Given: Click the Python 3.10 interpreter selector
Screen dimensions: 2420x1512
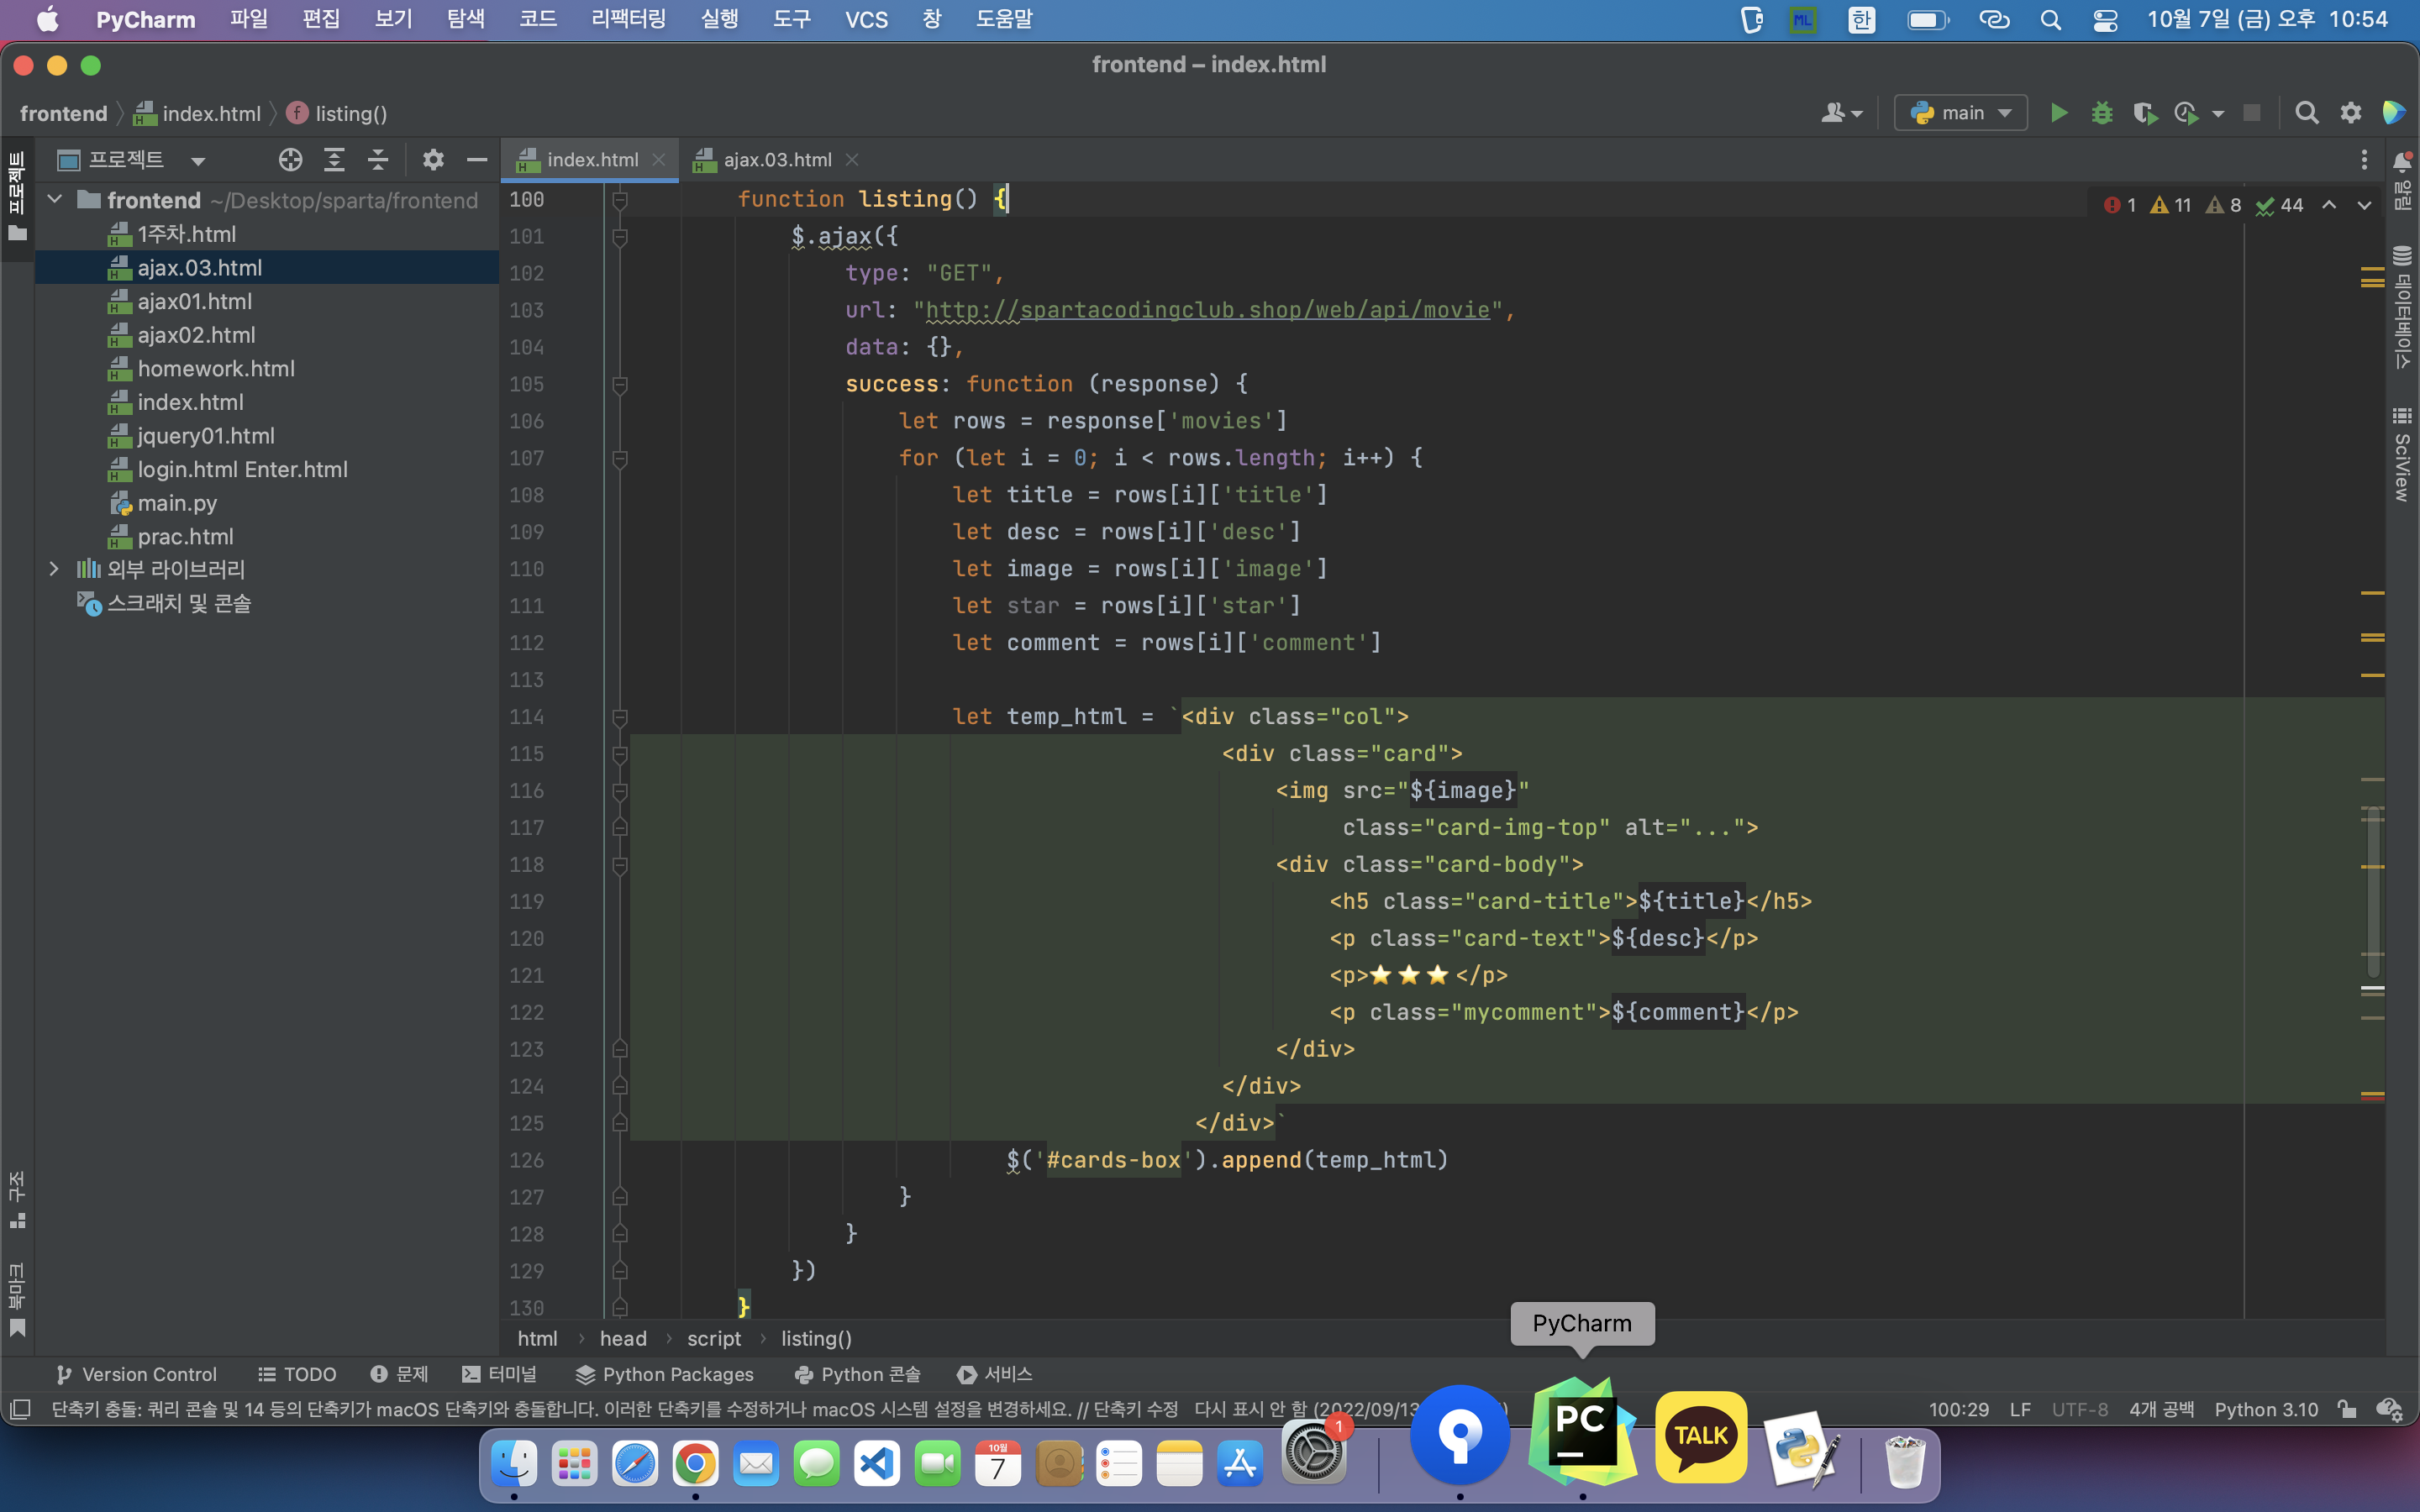Looking at the screenshot, I should point(2266,1409).
